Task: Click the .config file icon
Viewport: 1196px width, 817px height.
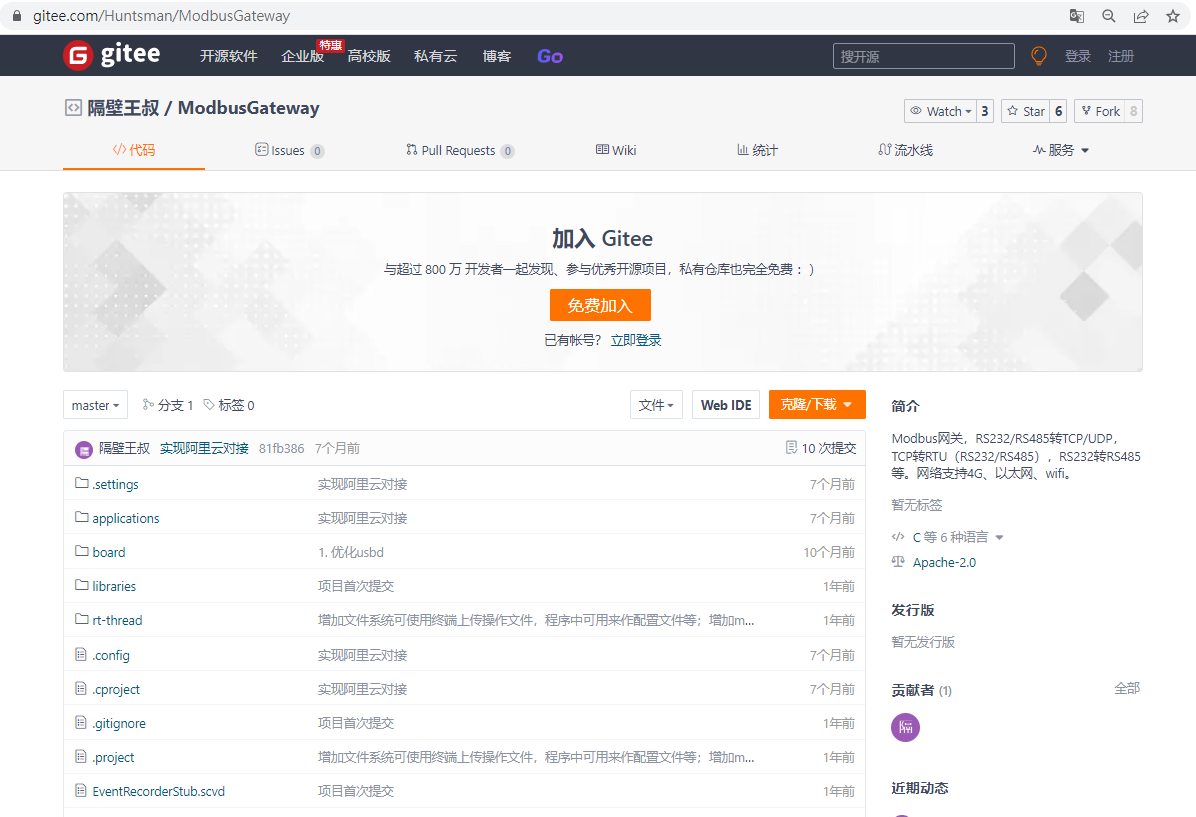Action: 81,655
